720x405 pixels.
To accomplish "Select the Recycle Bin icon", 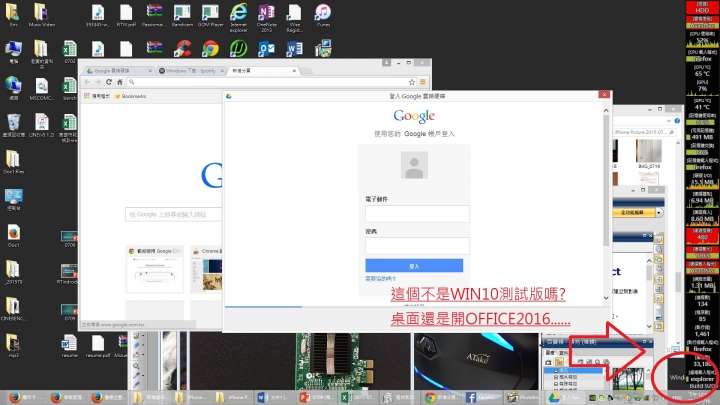I will point(13,126).
